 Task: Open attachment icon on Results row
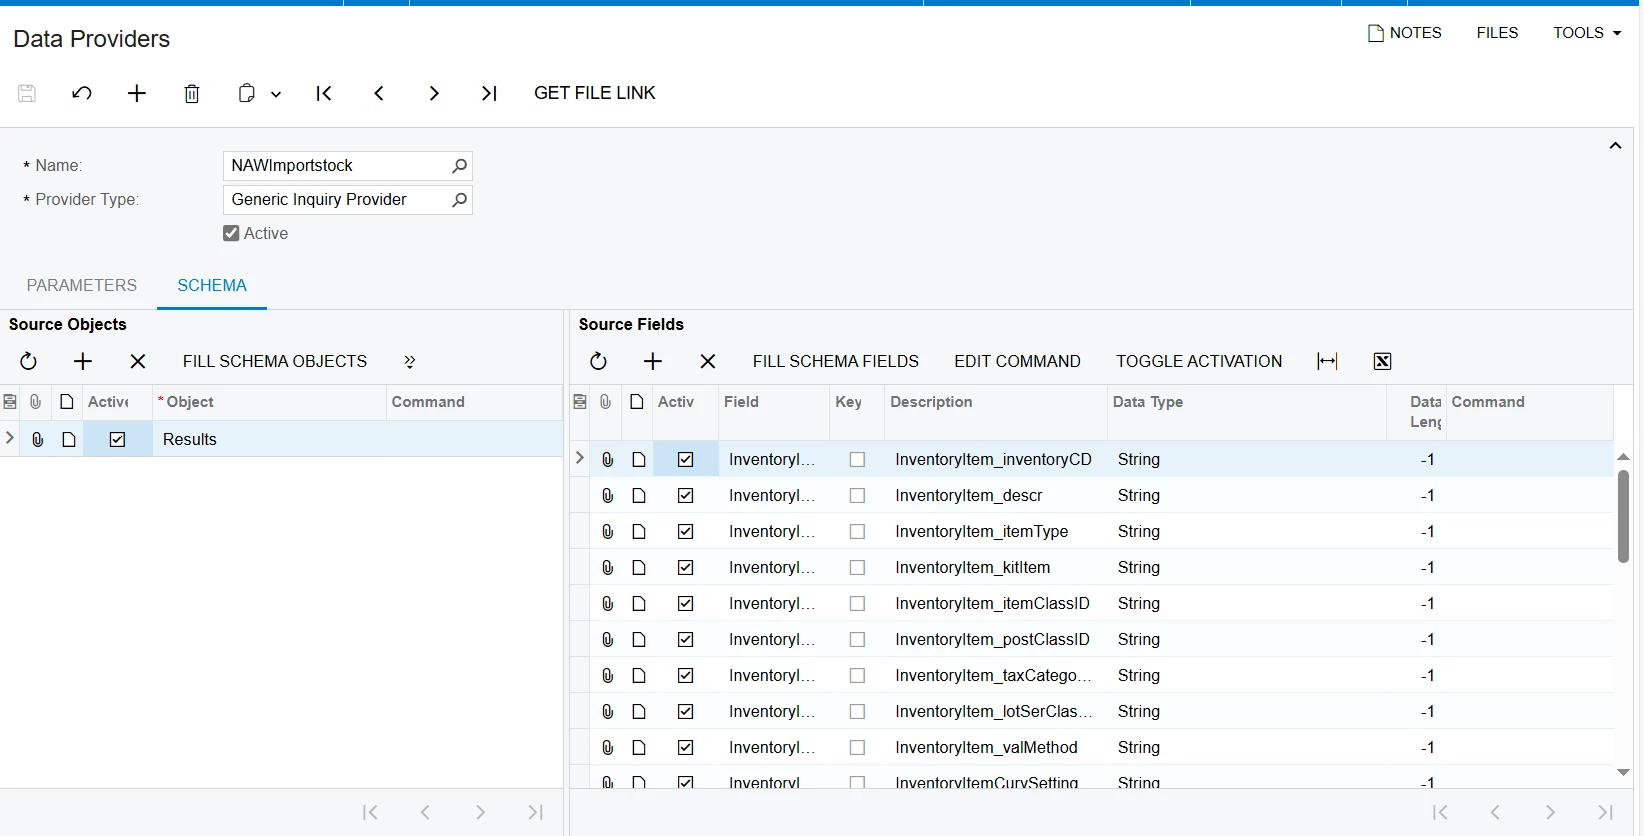[37, 439]
